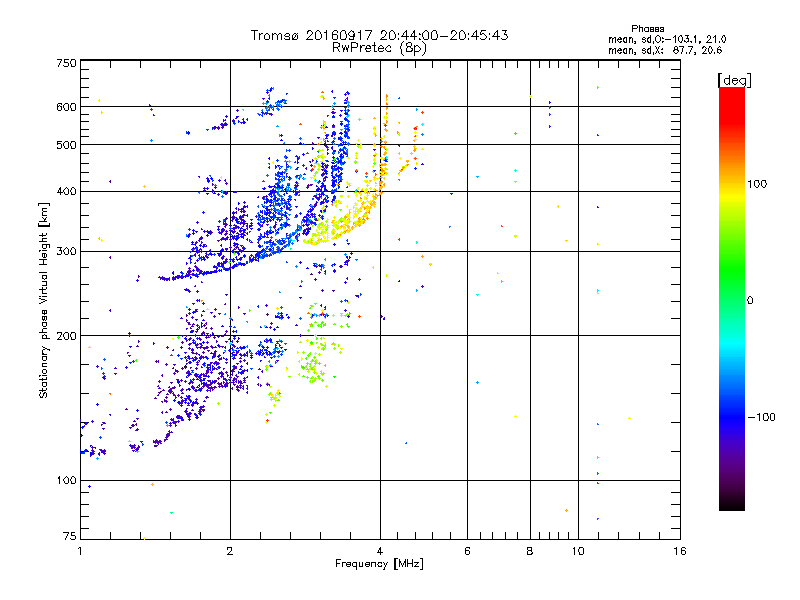Click x-axis tick label '2'

click(x=230, y=551)
